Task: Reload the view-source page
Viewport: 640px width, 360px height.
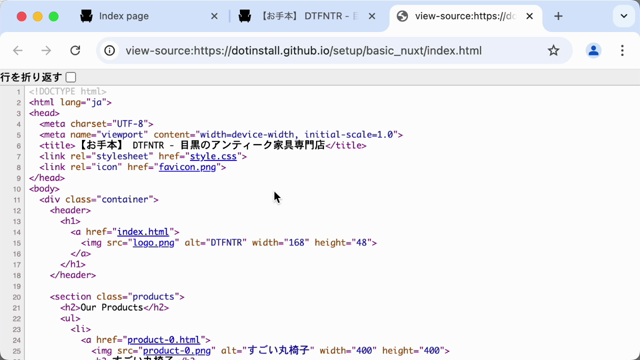Action: (x=75, y=51)
